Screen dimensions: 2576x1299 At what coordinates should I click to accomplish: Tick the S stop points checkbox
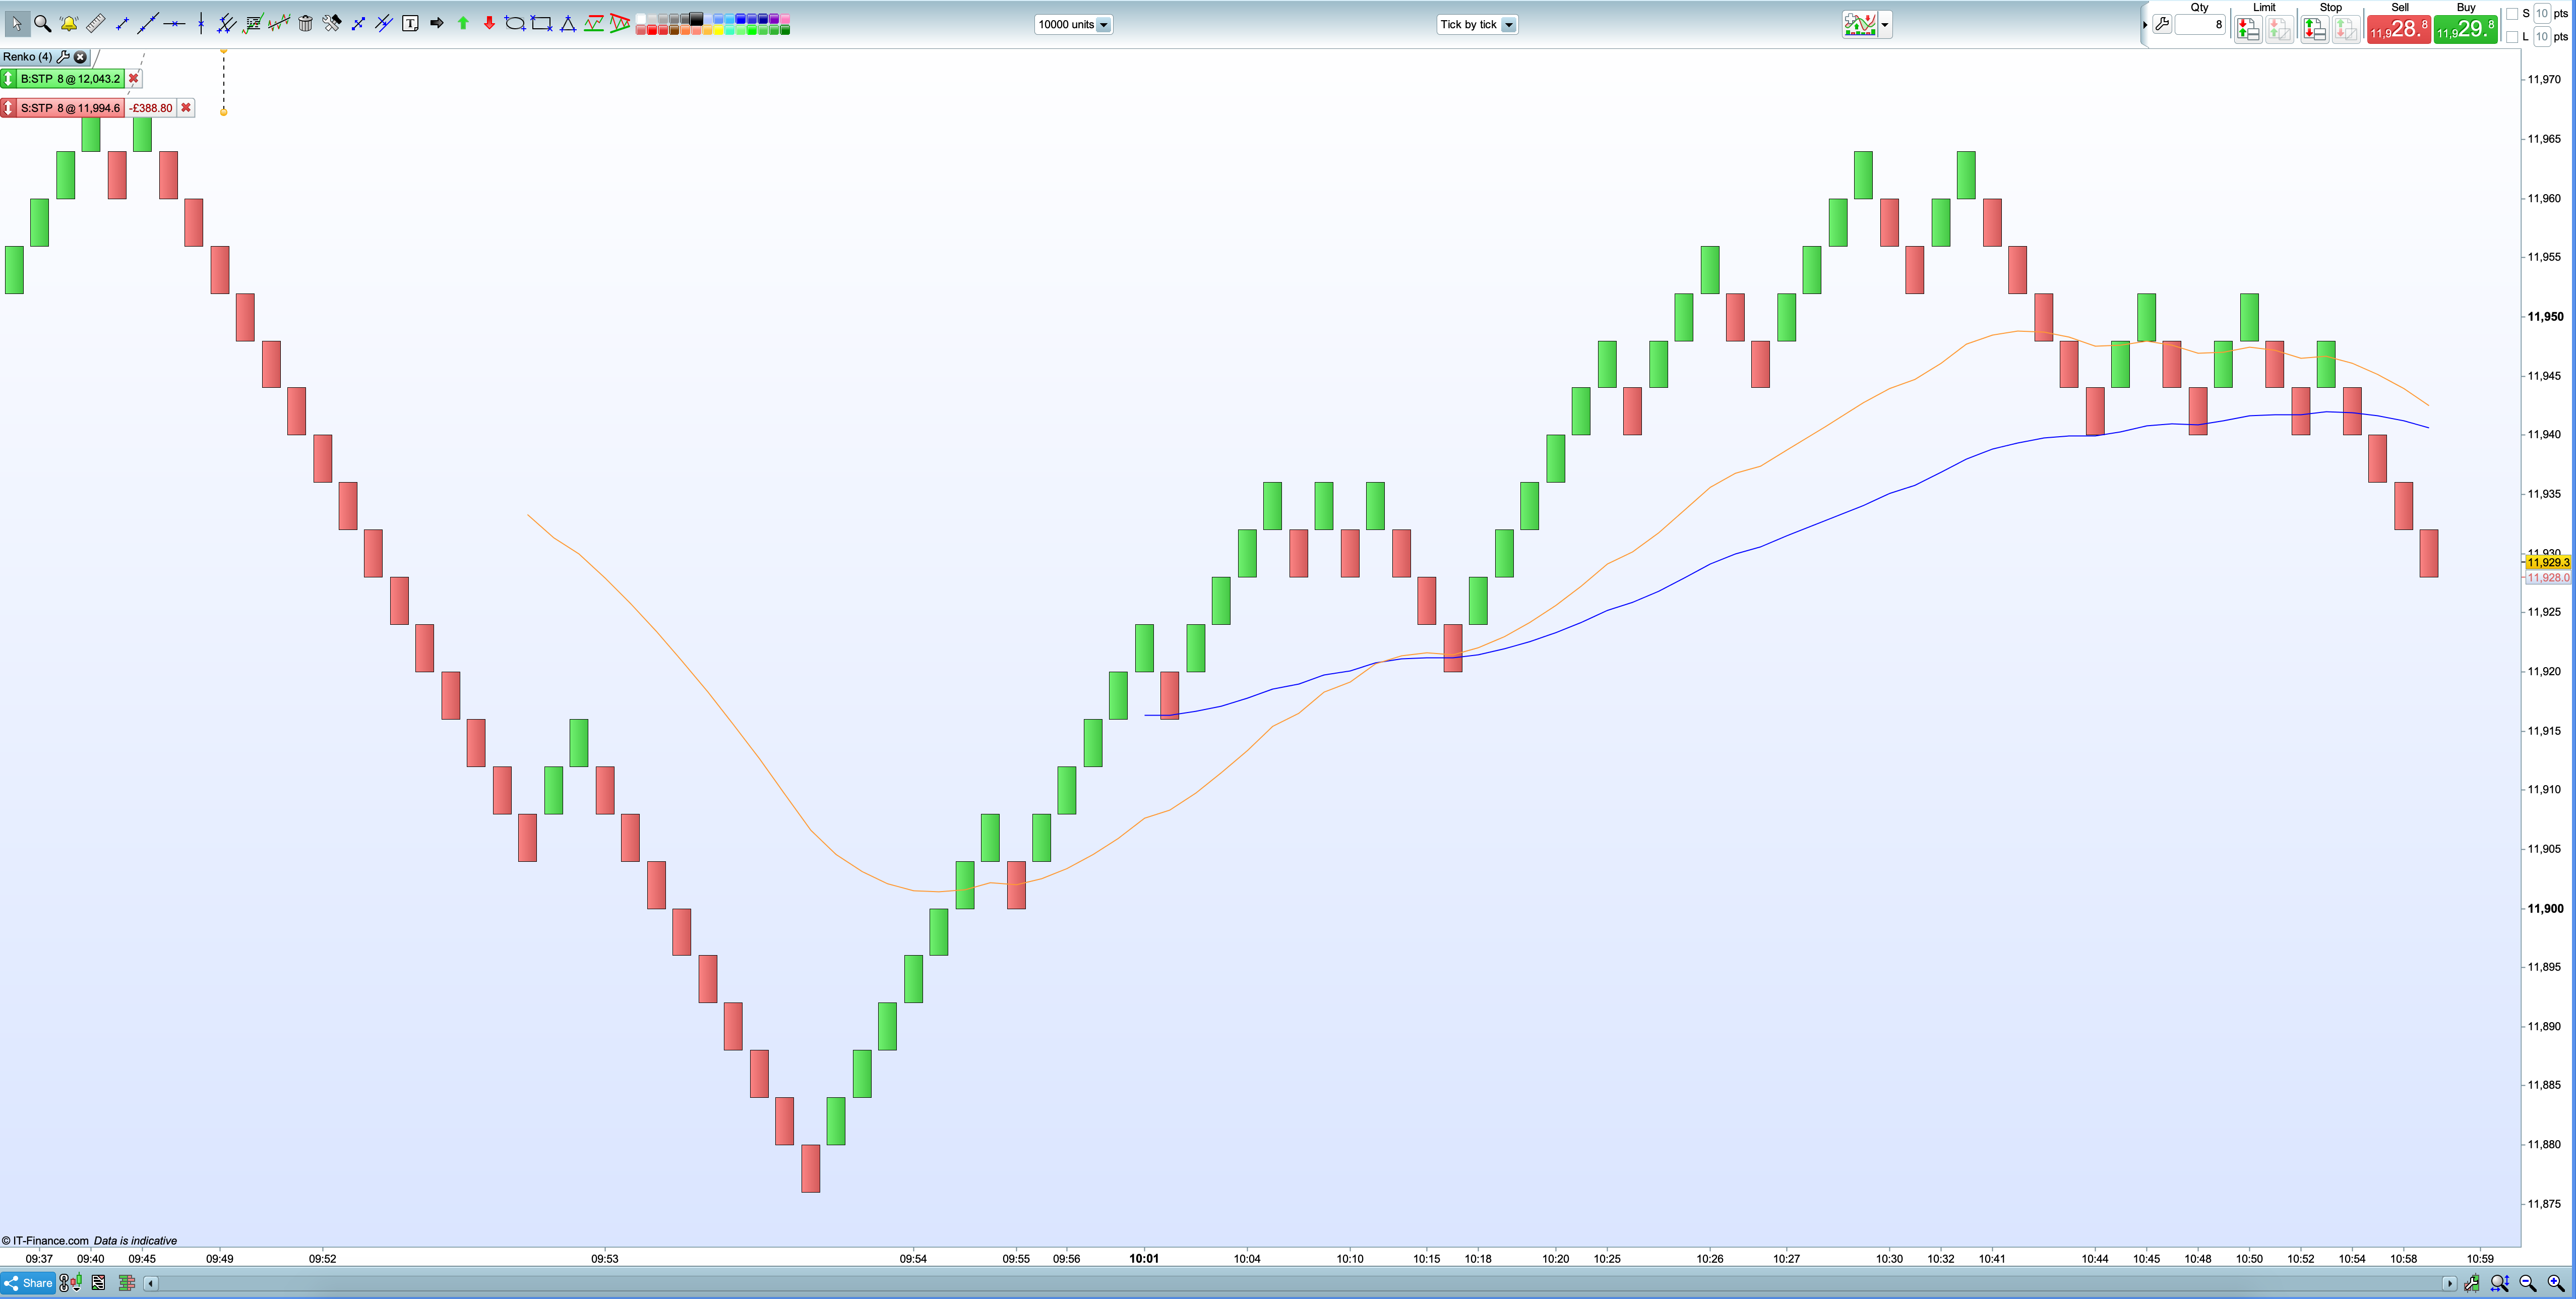pos(2512,14)
